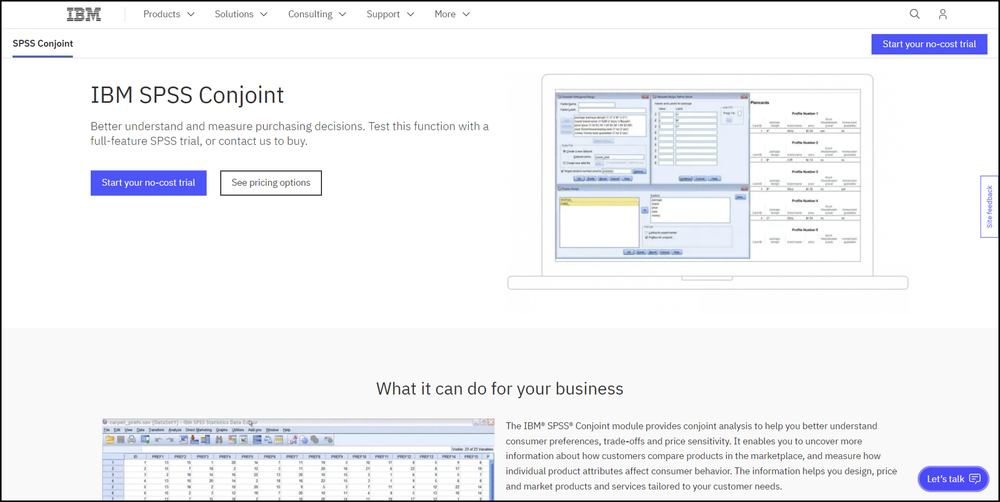1000x502 pixels.
Task: Click the paragraph beginning 'The IBM SPSS Conjoint module'
Action: click(702, 455)
